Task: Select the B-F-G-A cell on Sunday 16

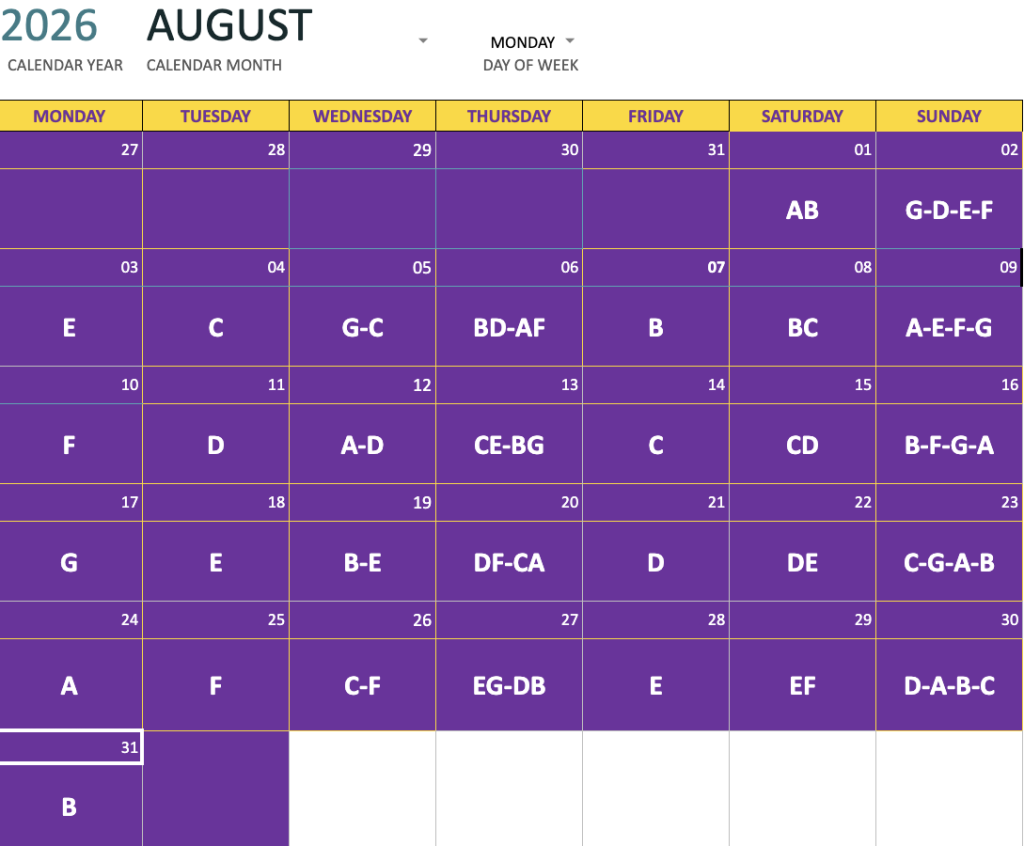Action: click(x=949, y=444)
